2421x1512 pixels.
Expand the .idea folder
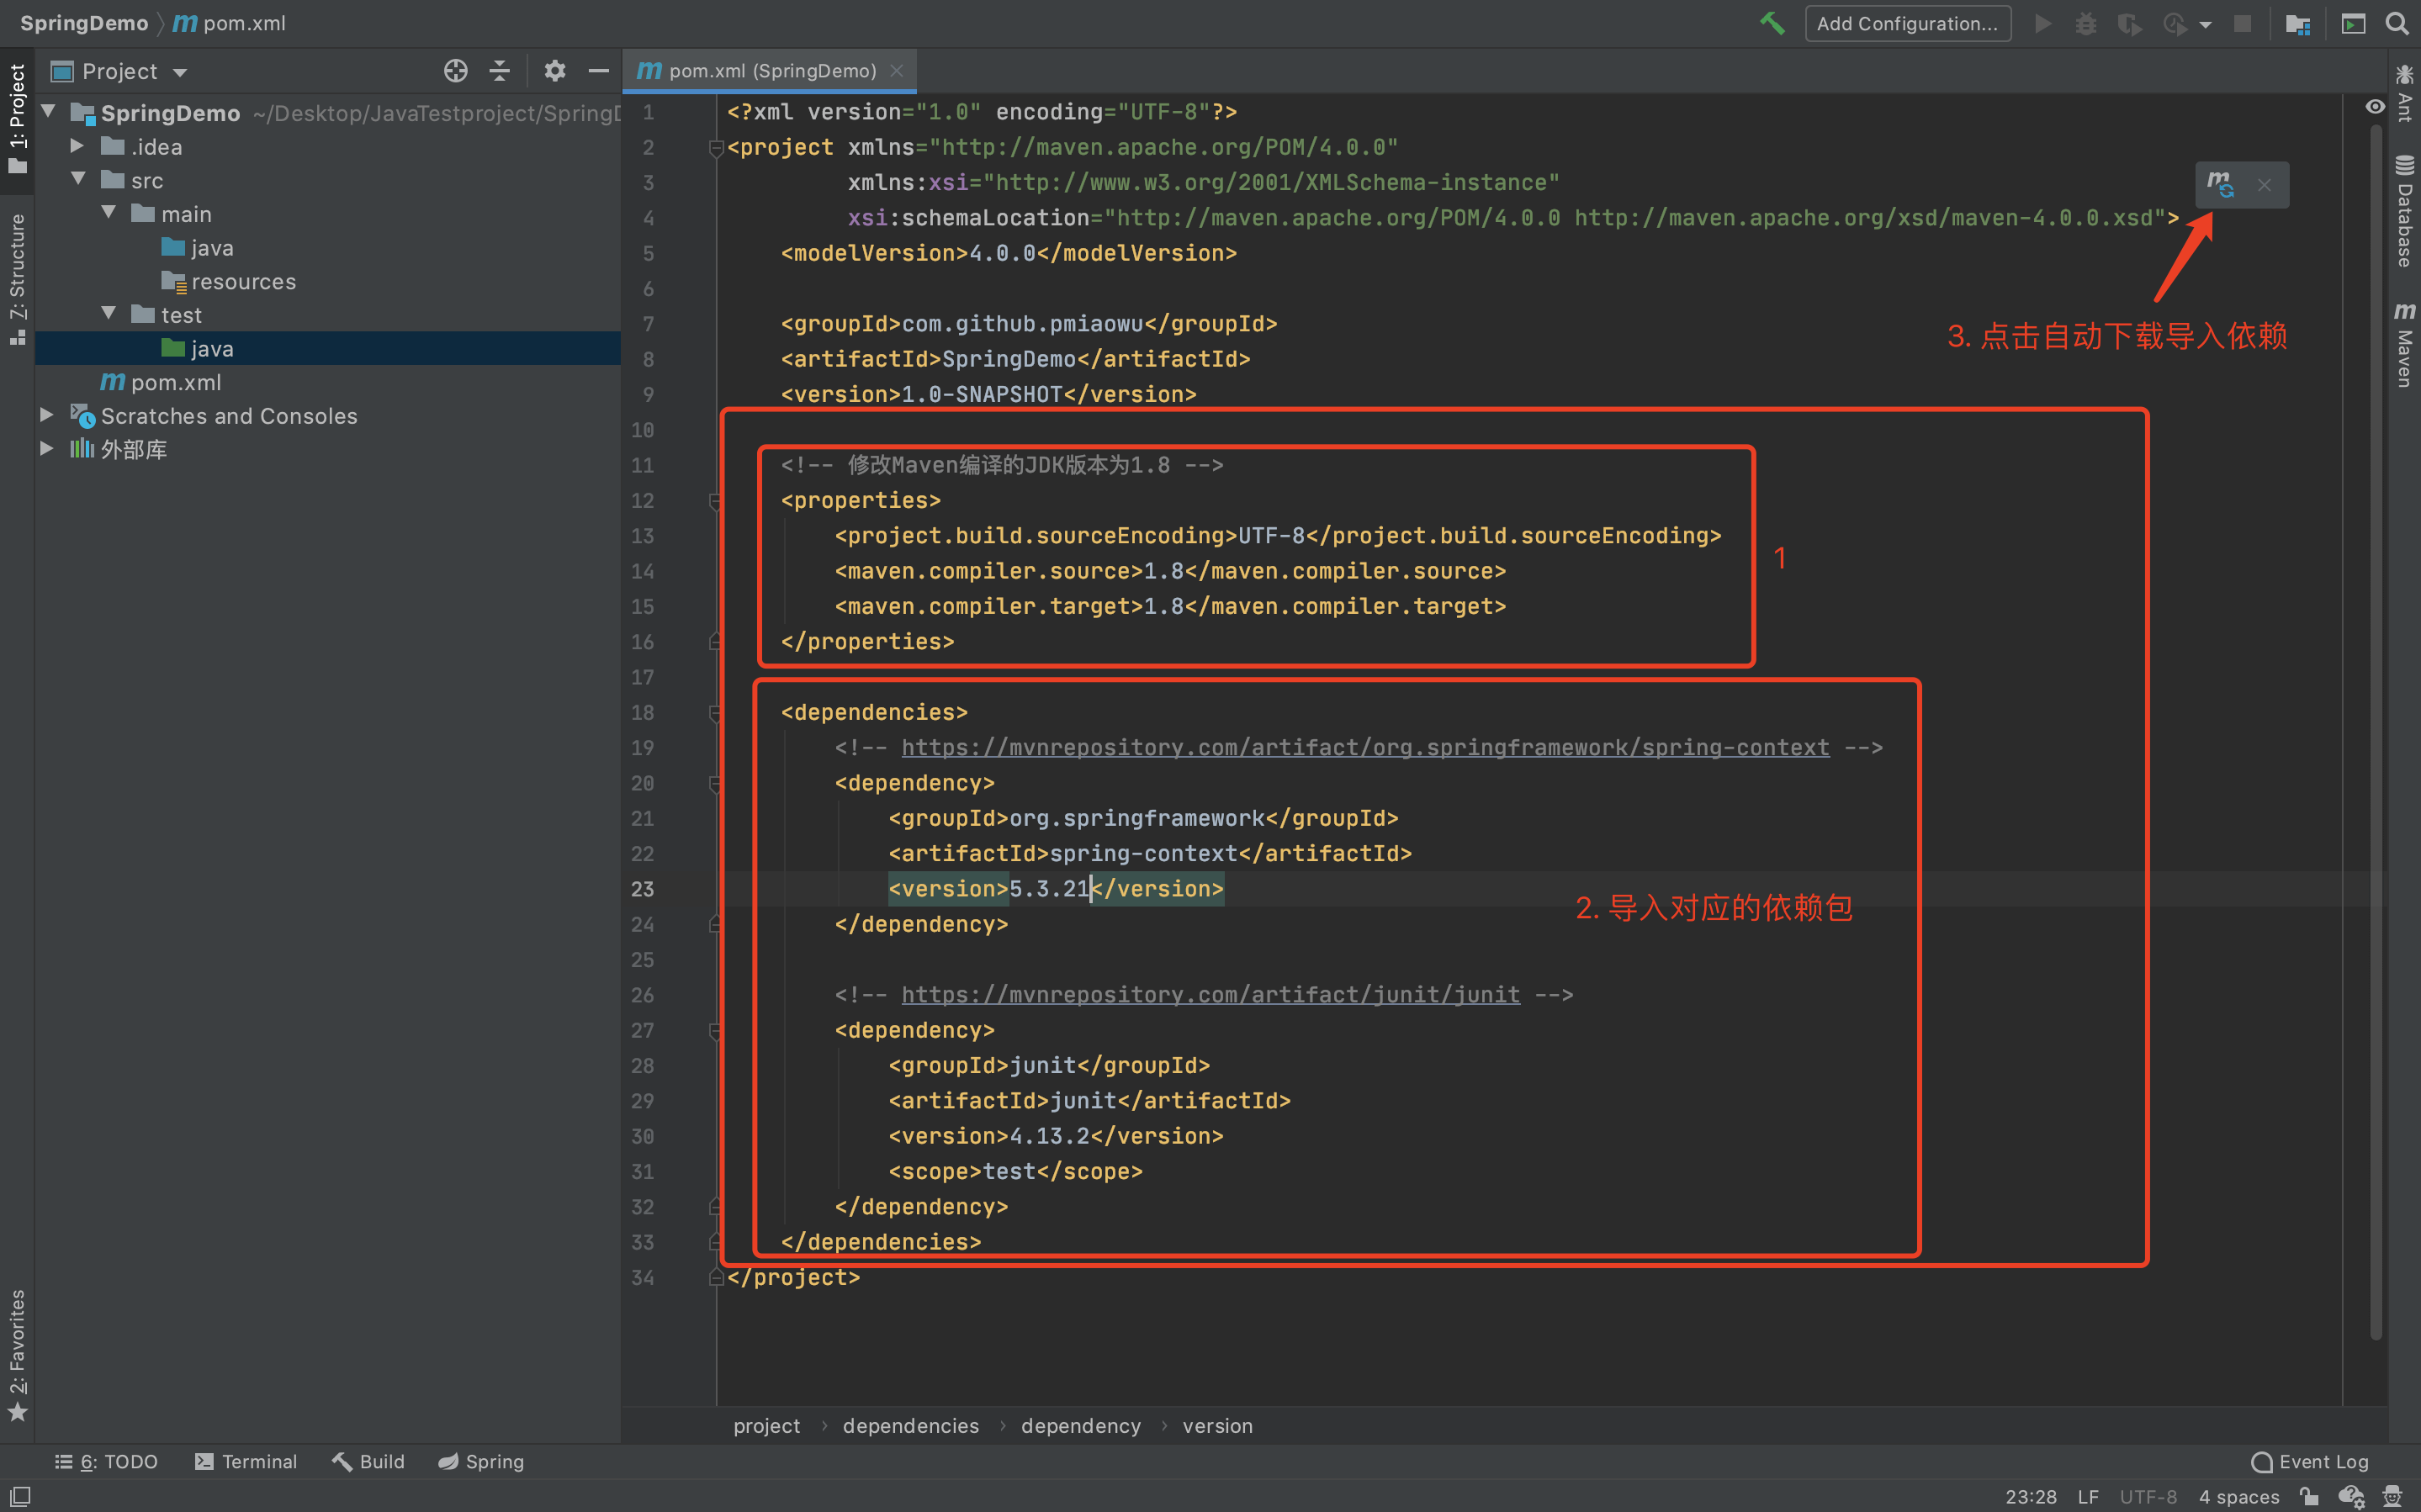[77, 146]
